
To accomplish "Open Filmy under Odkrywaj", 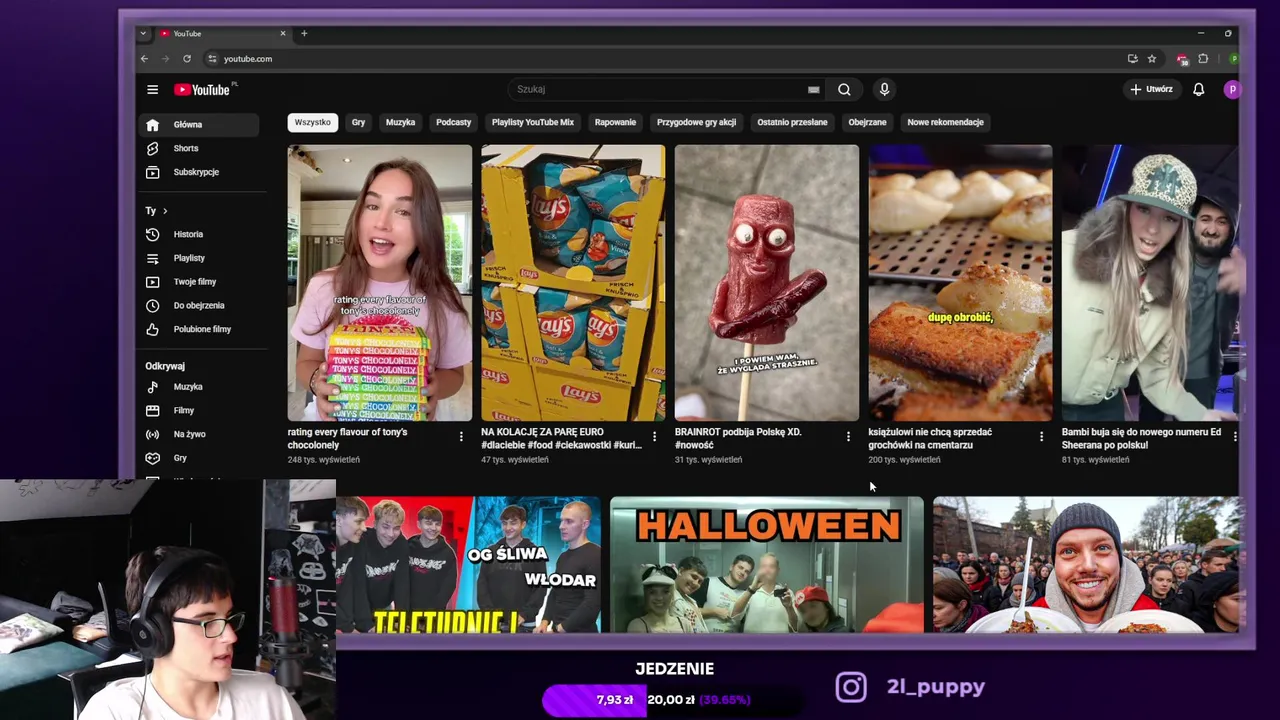I will click(198, 411).
